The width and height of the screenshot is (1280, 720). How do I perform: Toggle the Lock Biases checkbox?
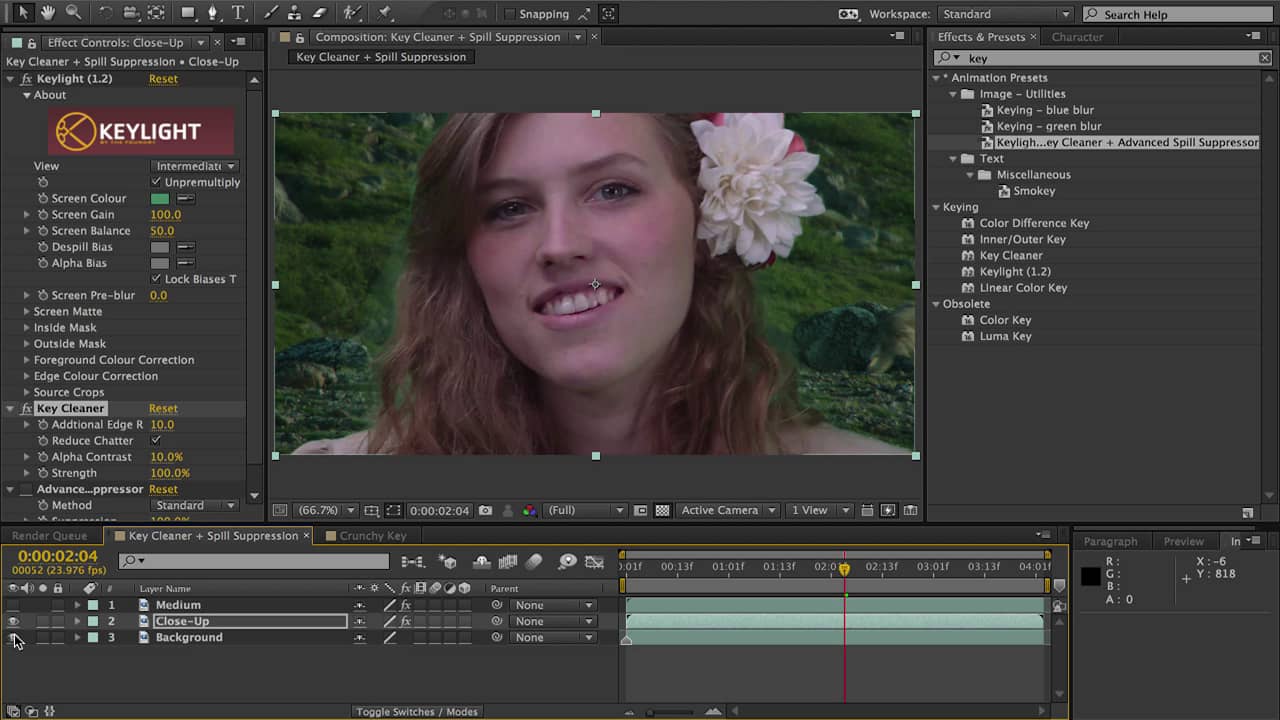(156, 279)
